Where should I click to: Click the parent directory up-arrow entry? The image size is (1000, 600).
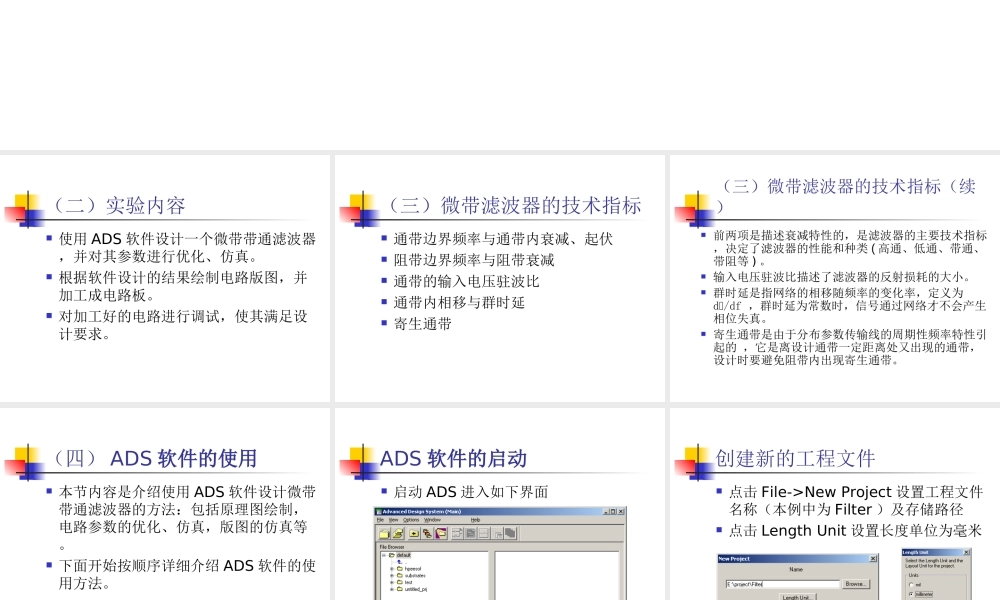coord(400,562)
